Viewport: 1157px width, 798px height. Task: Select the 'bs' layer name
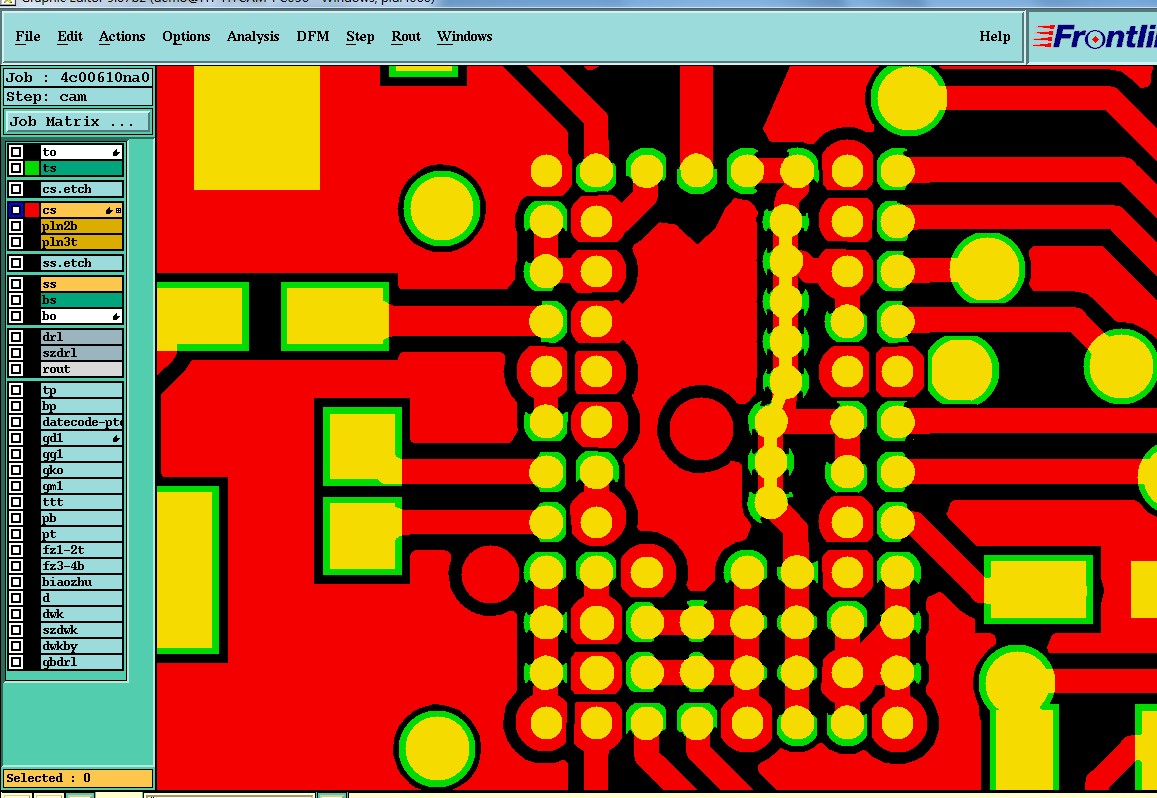(x=81, y=300)
